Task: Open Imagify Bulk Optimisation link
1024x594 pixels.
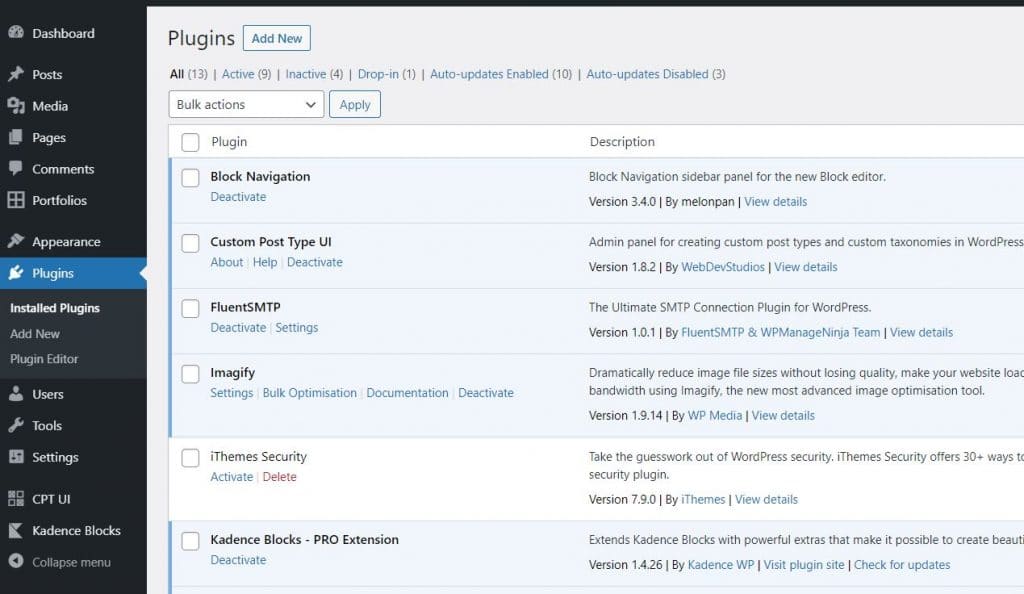Action: click(x=310, y=392)
